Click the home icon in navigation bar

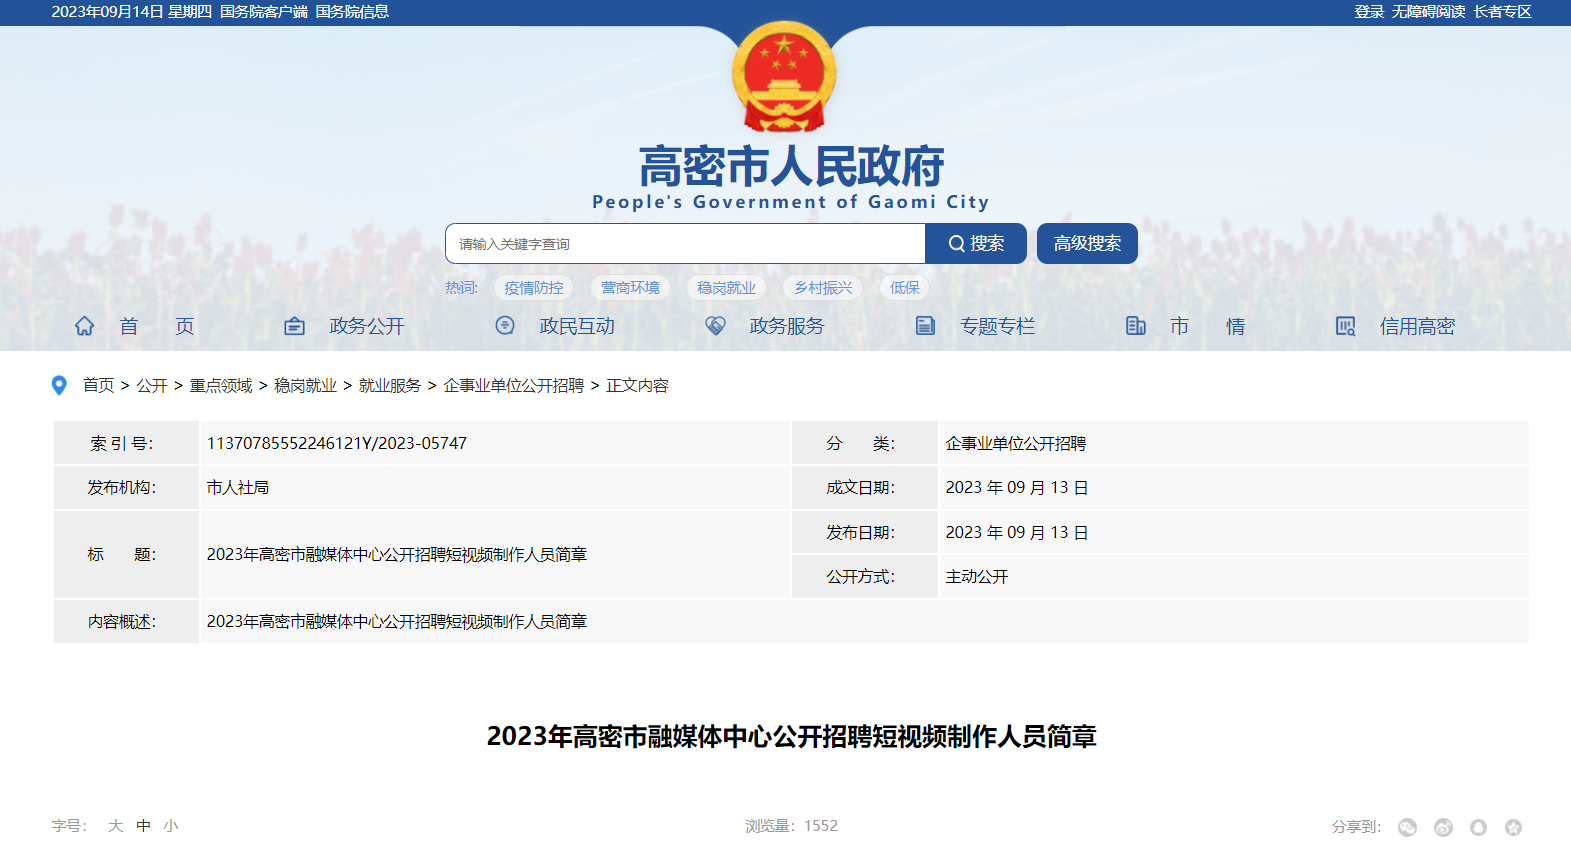[85, 326]
